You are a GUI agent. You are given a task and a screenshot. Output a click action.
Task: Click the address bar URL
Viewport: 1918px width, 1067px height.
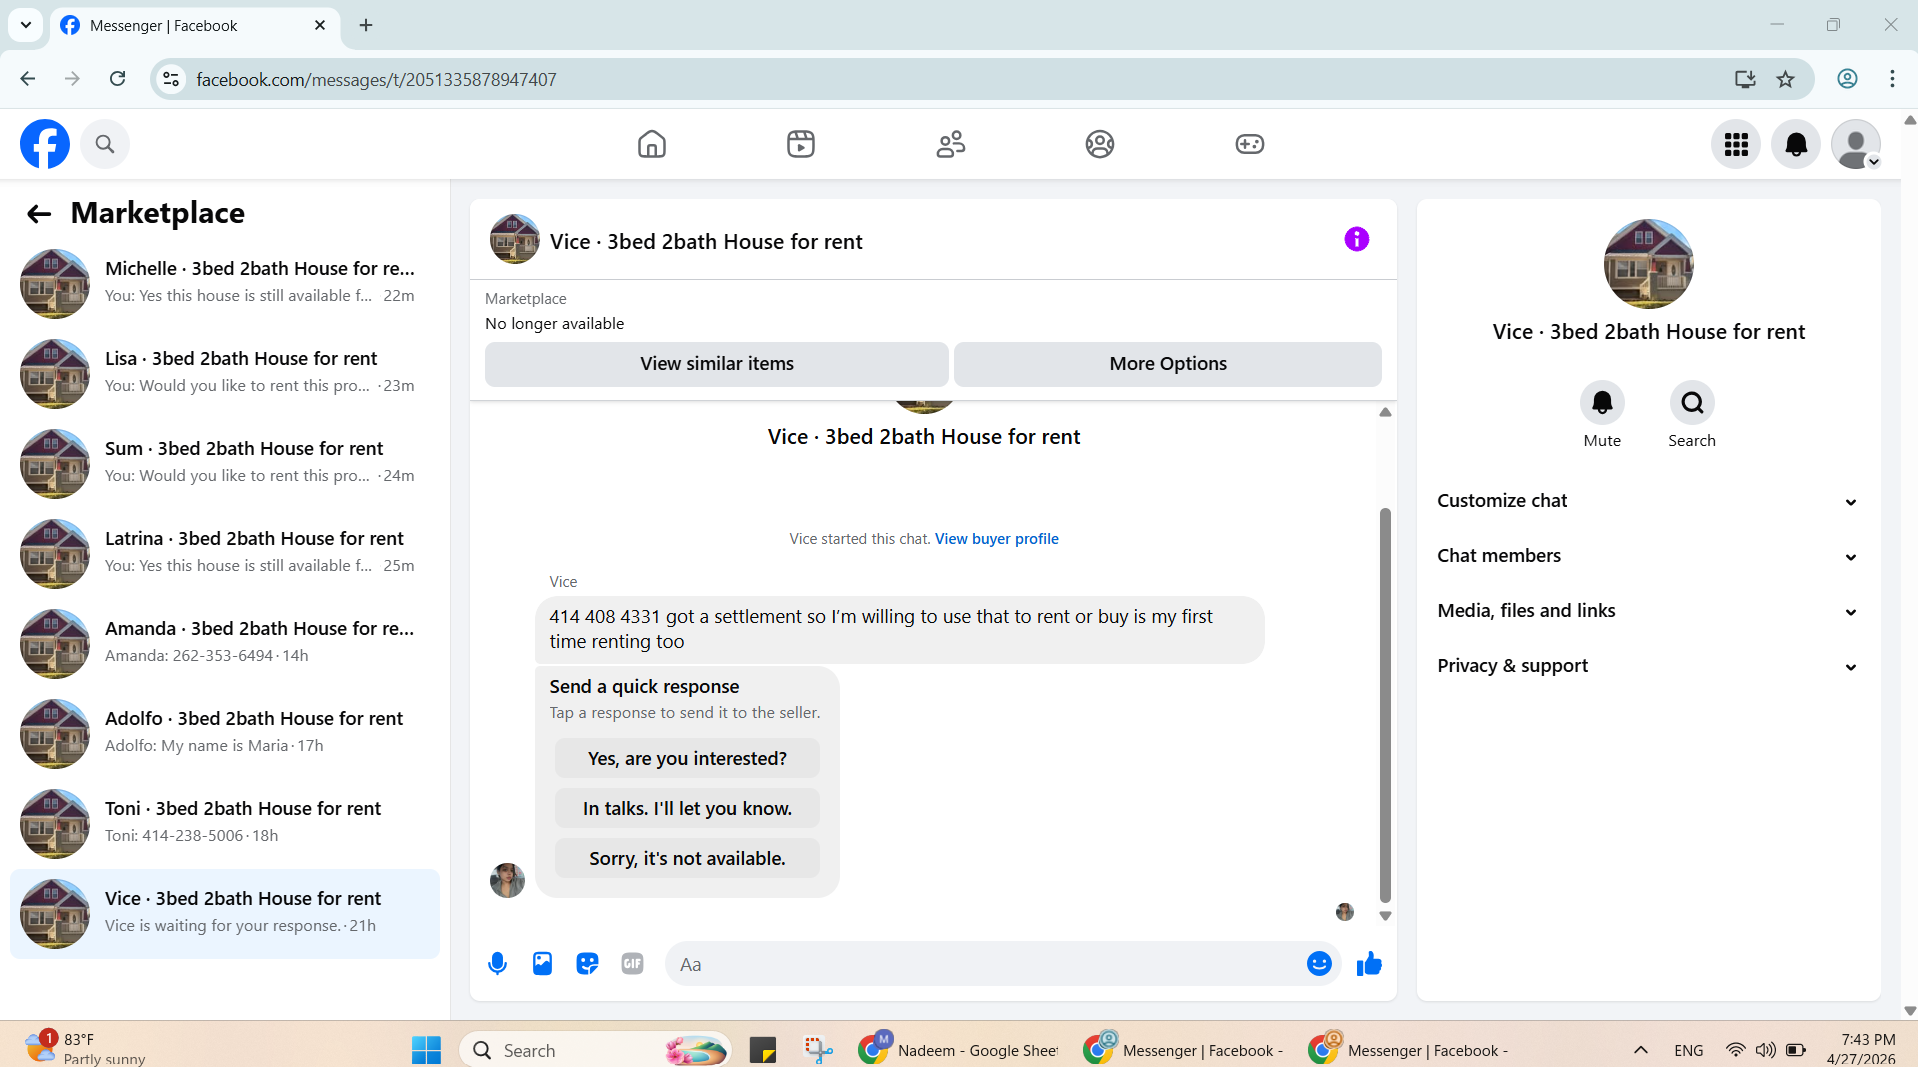pos(376,79)
